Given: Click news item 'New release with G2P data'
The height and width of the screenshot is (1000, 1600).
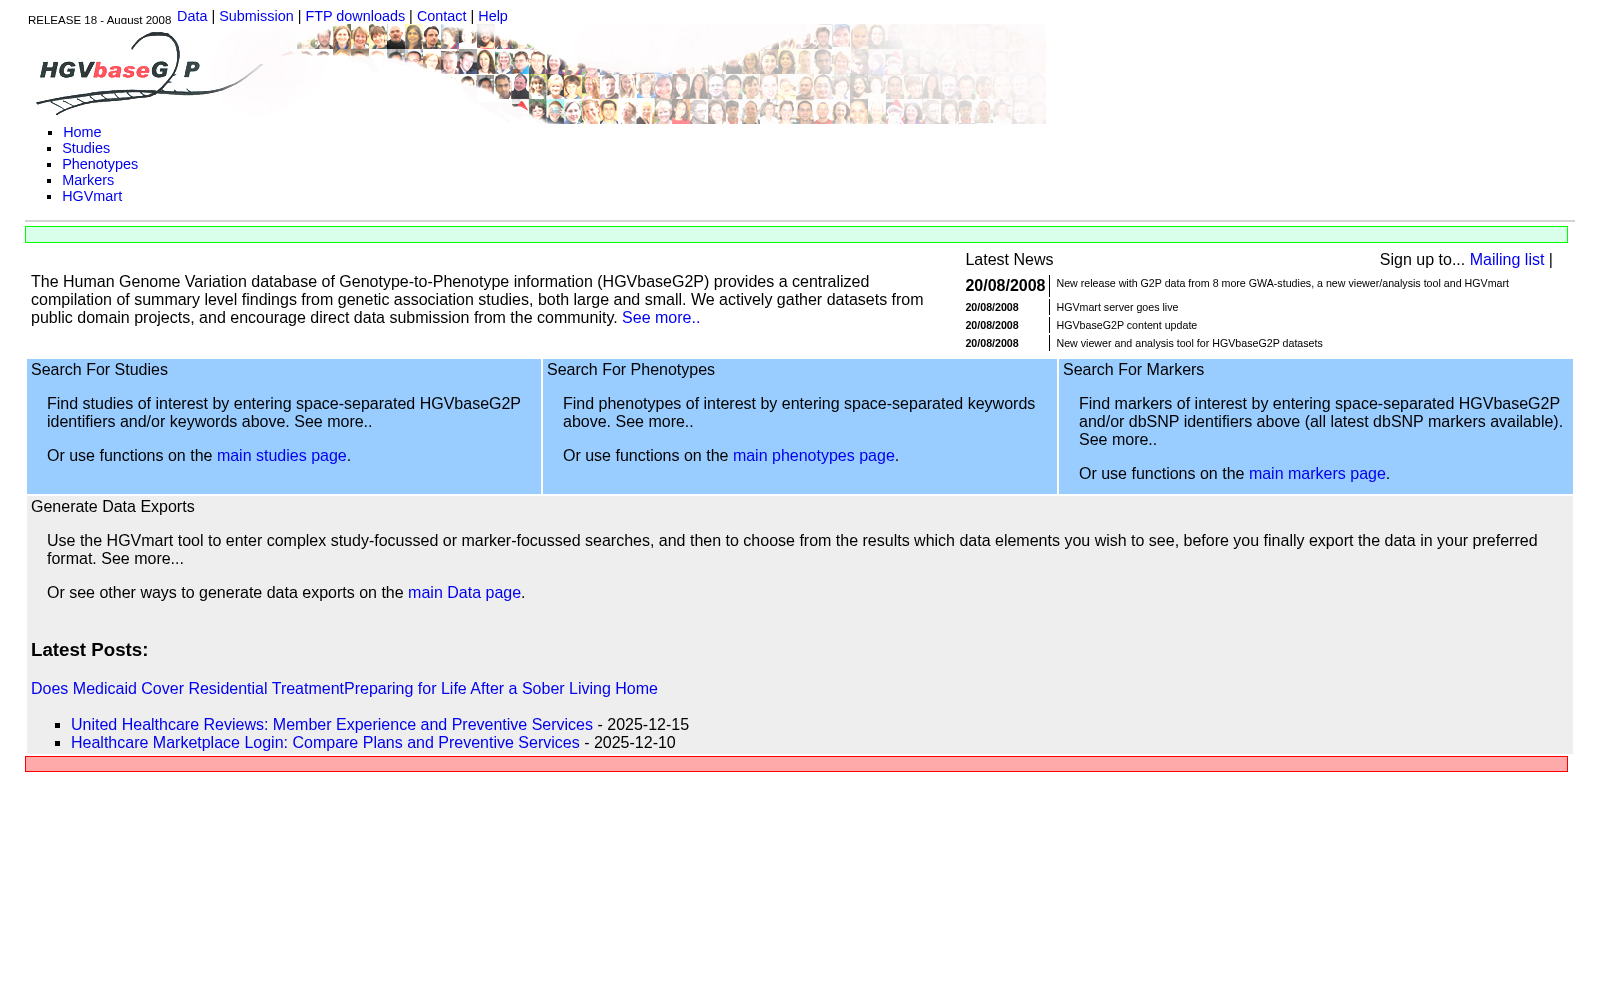Looking at the screenshot, I should (x=1282, y=283).
